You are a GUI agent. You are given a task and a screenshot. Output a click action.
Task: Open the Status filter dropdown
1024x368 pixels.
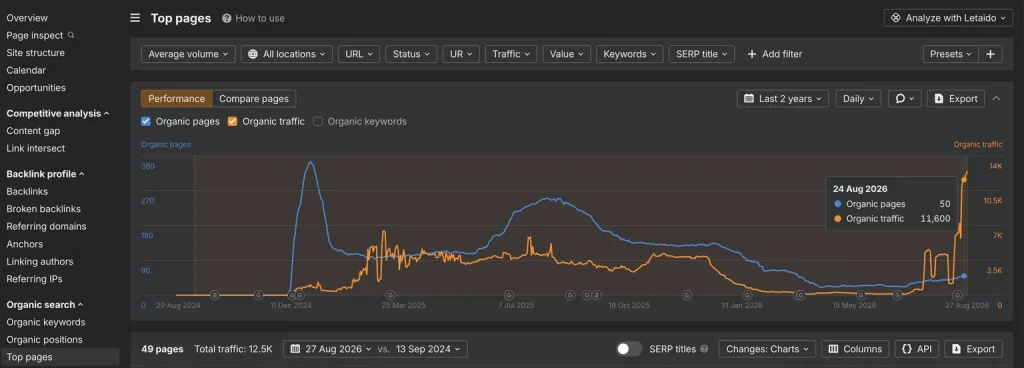click(411, 54)
